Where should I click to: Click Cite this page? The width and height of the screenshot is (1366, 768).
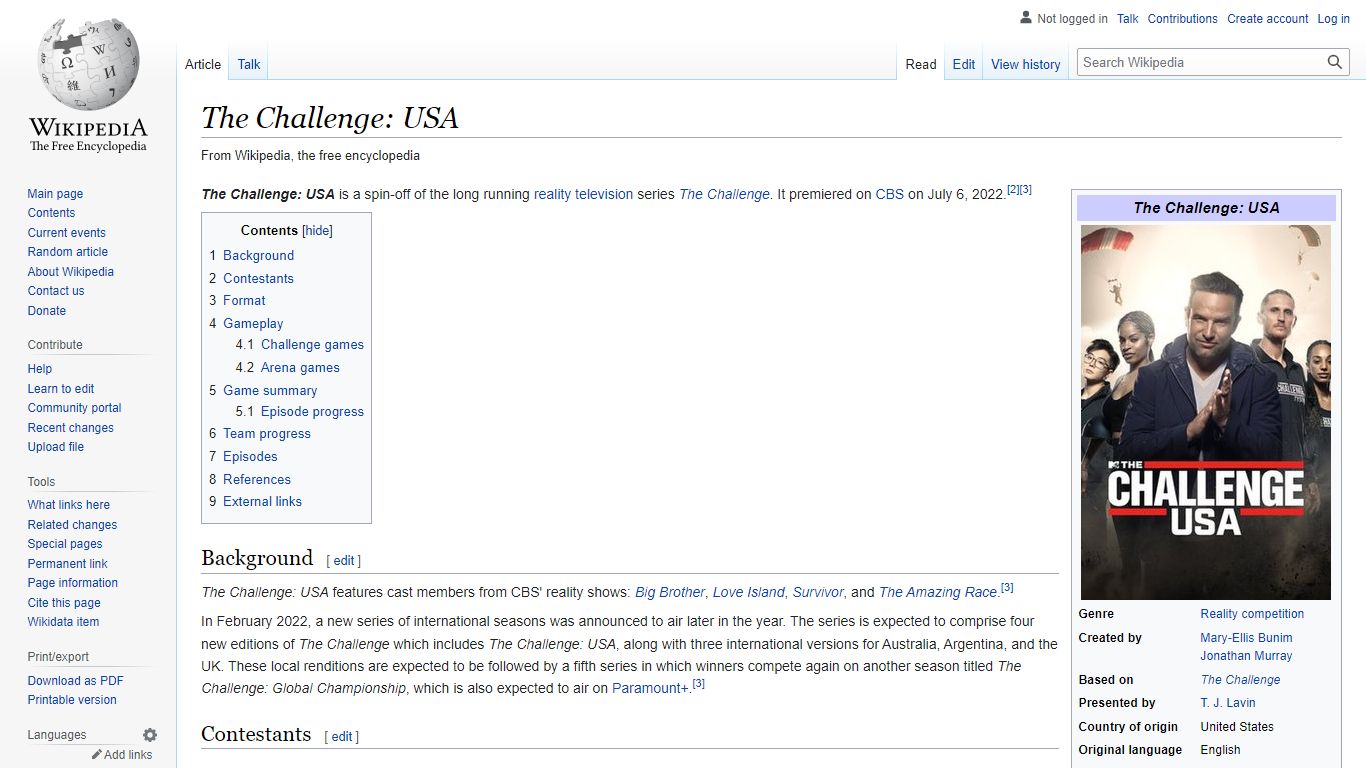[x=64, y=603]
